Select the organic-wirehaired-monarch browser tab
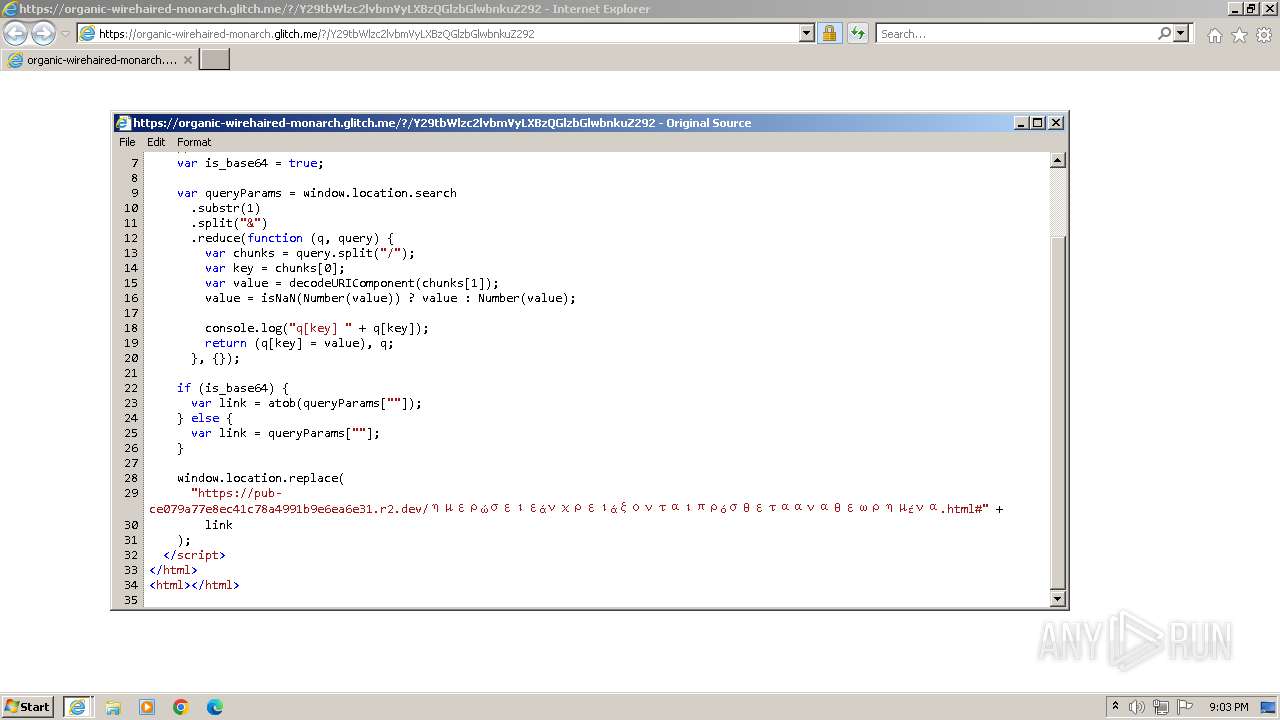Image resolution: width=1280 pixels, height=720 pixels. point(99,60)
